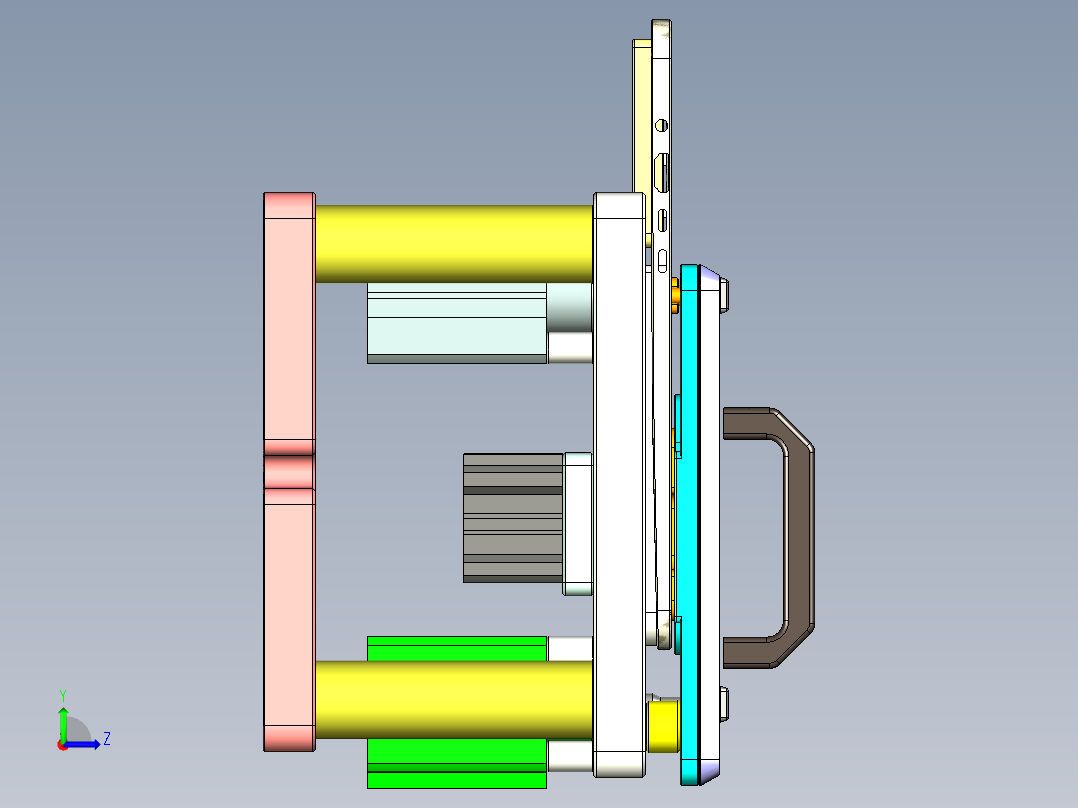Click the gray quarter-circle of the orientation triad
The image size is (1078, 808).
(x=78, y=730)
